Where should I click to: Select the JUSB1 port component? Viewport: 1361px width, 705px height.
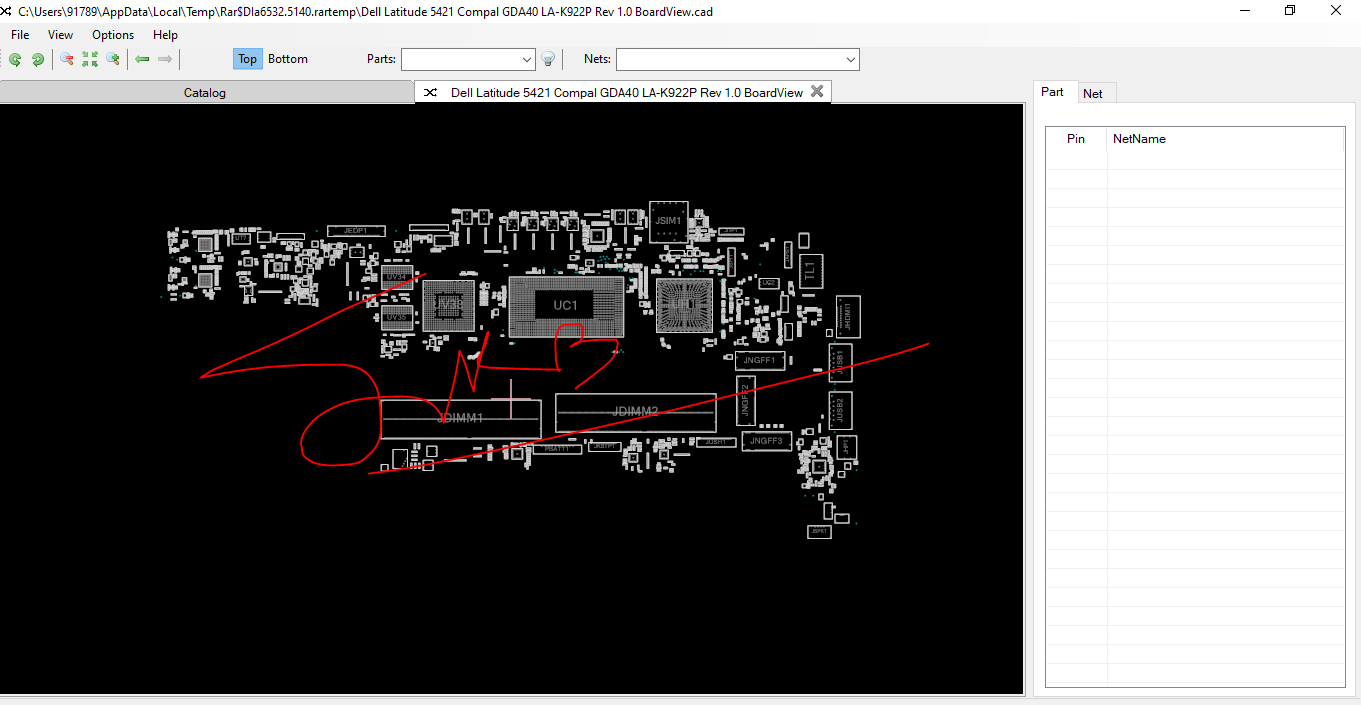click(840, 363)
